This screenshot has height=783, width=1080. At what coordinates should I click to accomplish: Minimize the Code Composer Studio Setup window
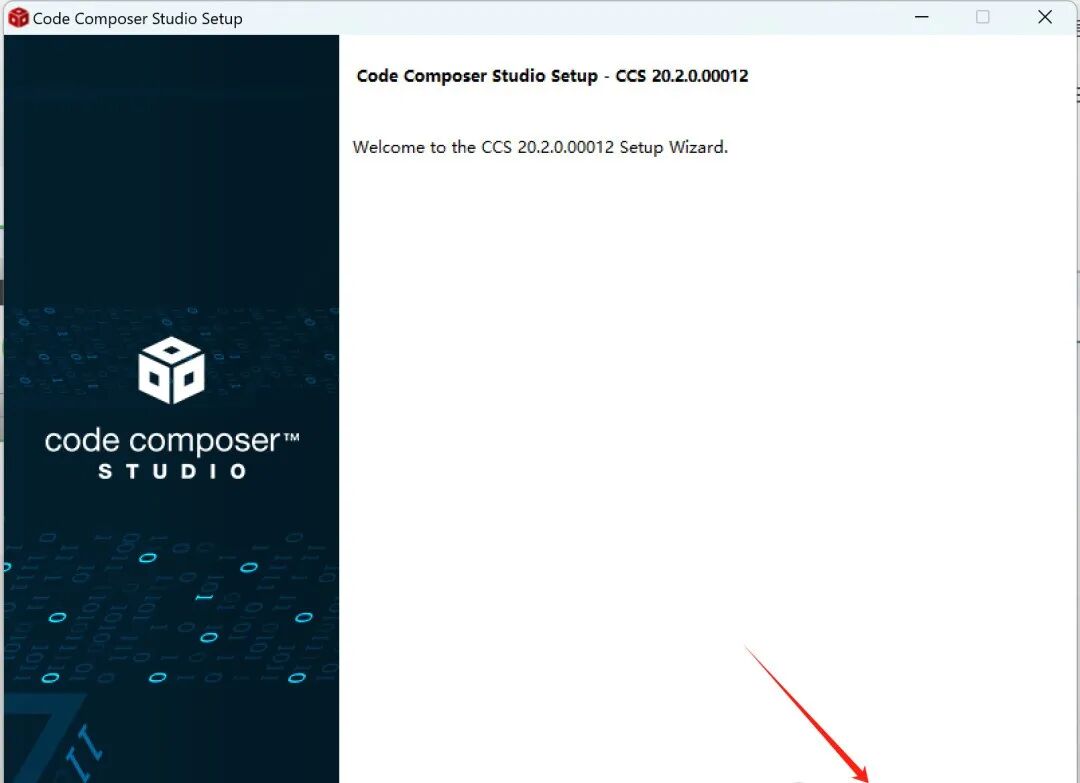click(x=922, y=17)
